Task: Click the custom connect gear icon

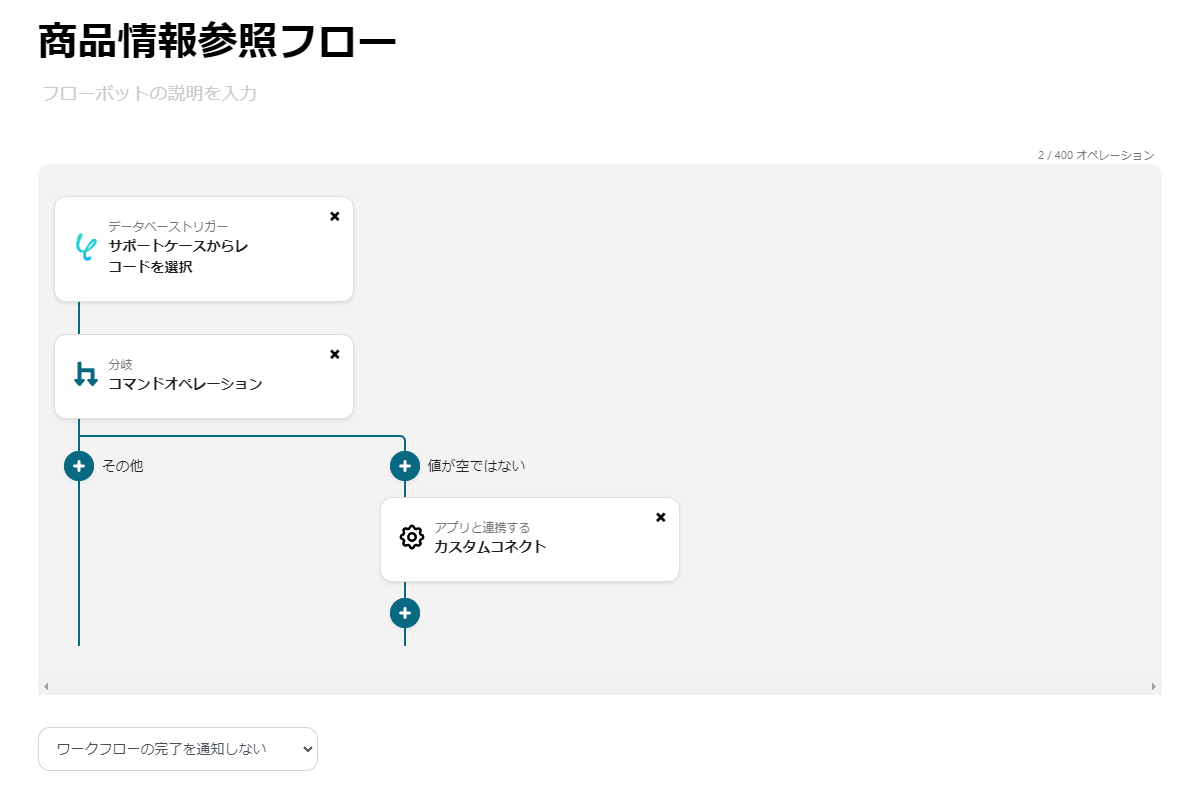Action: pyautogui.click(x=411, y=537)
